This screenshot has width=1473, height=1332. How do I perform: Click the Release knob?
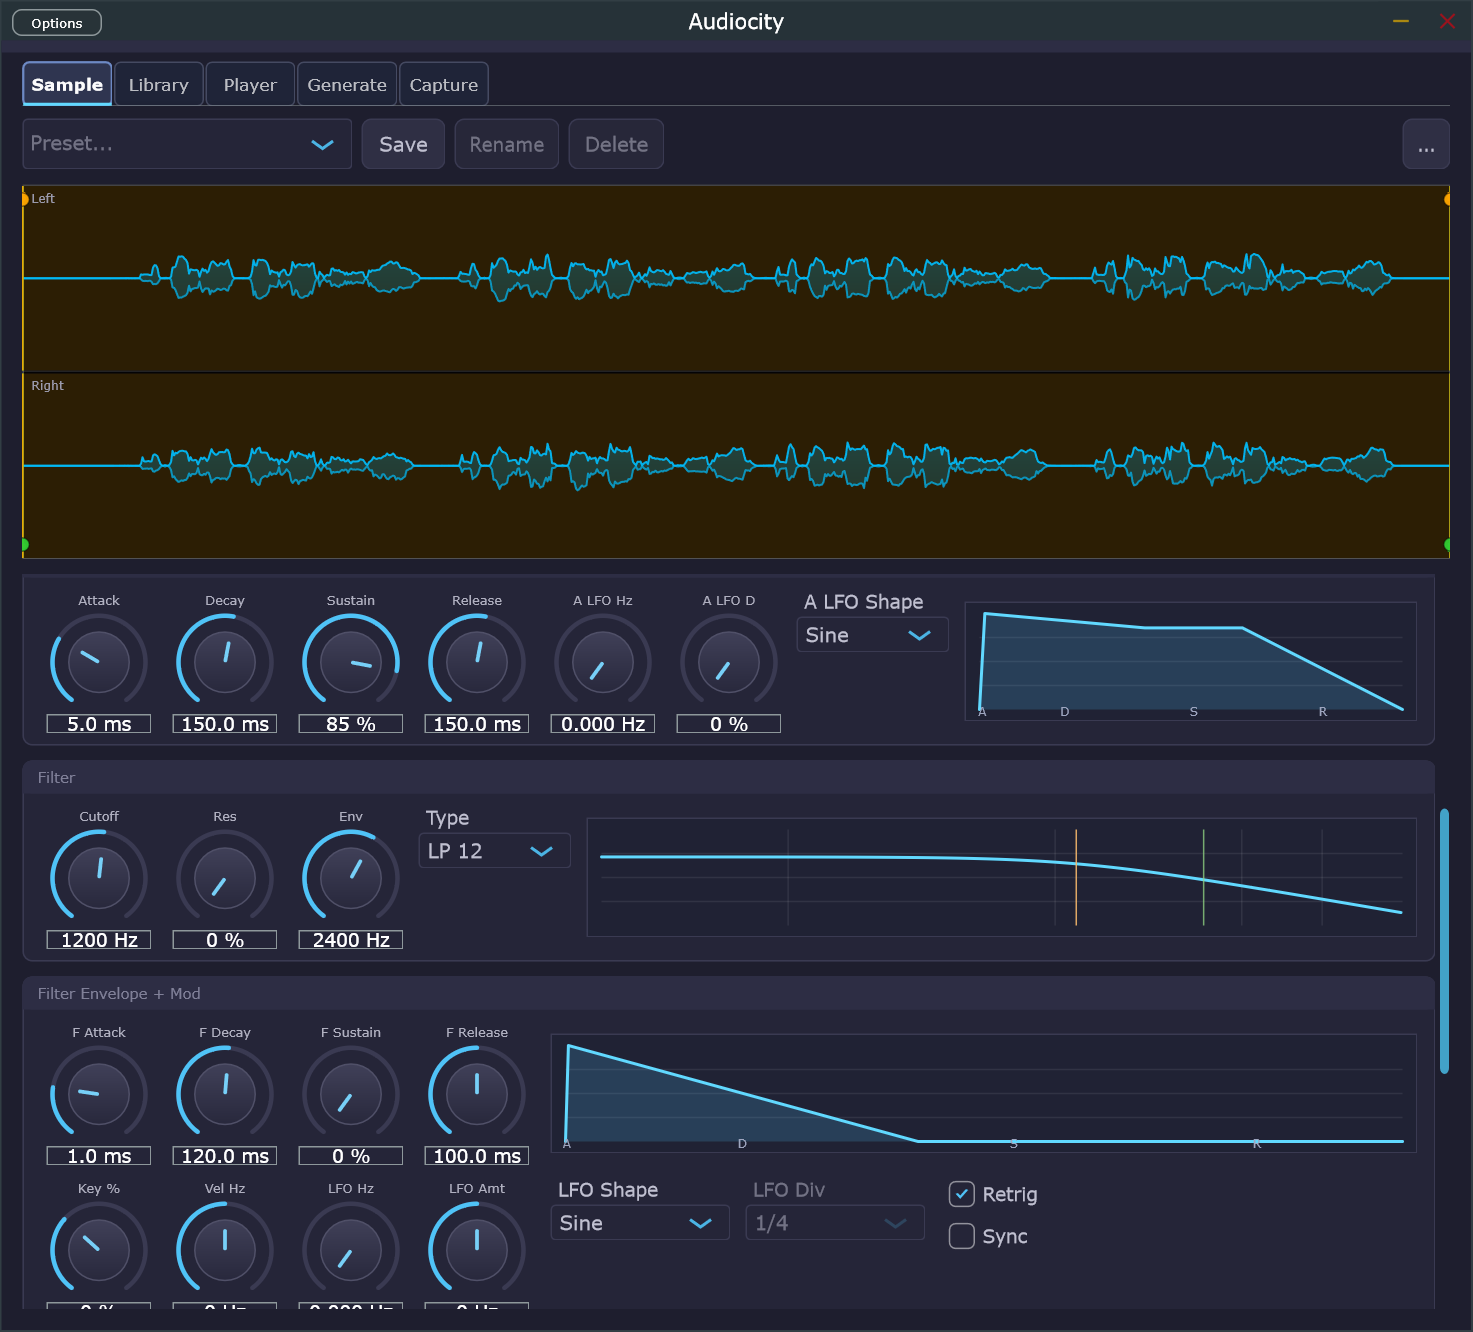point(477,662)
